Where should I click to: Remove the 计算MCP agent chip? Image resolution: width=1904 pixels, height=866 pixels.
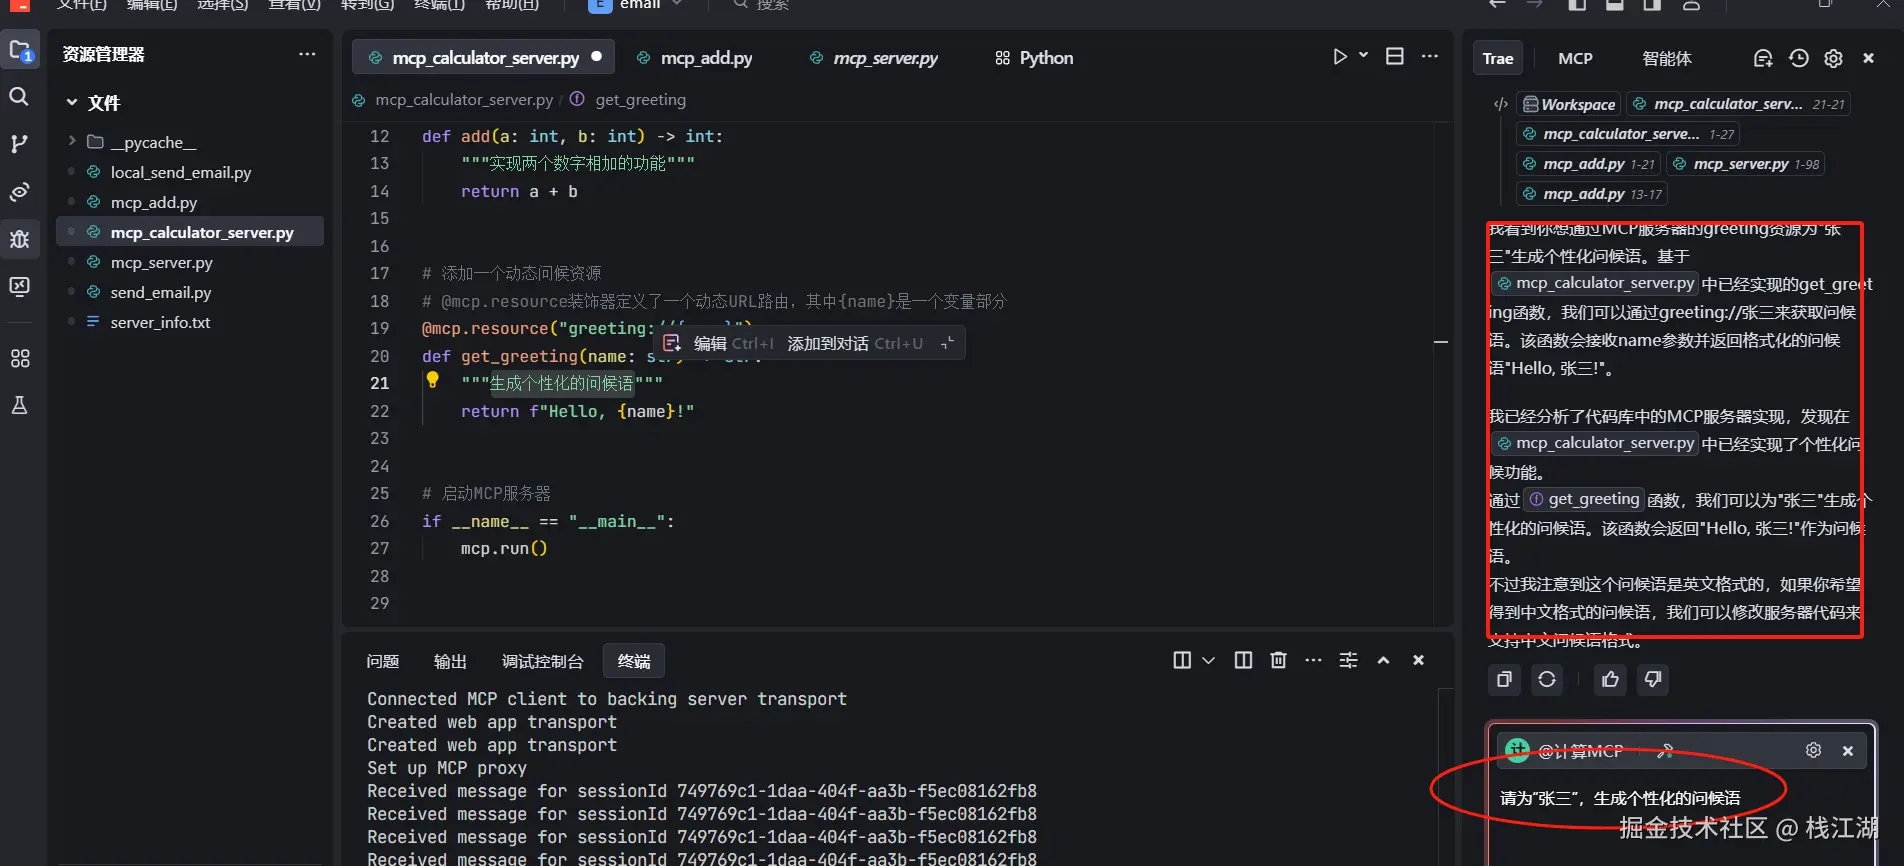pyautogui.click(x=1848, y=751)
